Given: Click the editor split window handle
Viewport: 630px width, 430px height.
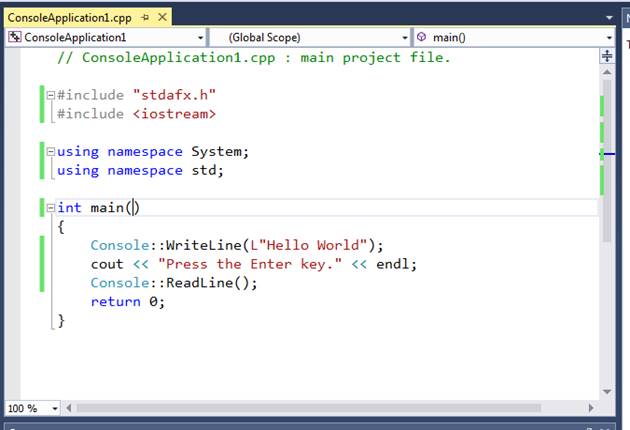Looking at the screenshot, I should (x=607, y=55).
